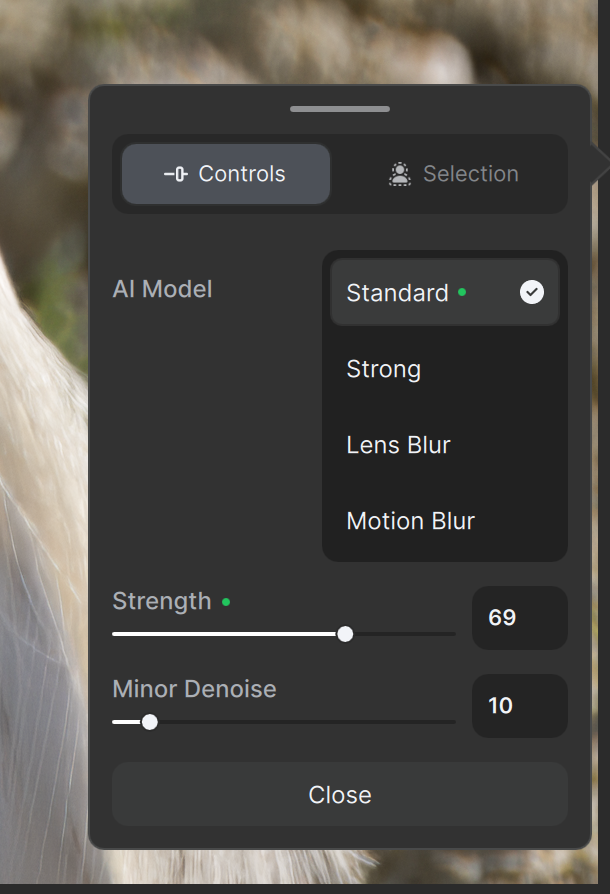Click the green dot beside Standard
The image size is (610, 894).
pyautogui.click(x=462, y=292)
